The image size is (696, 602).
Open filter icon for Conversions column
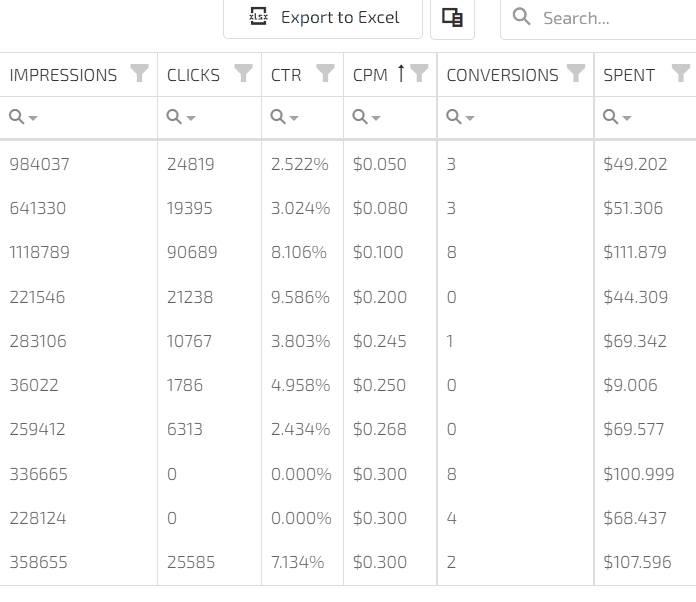pos(576,73)
